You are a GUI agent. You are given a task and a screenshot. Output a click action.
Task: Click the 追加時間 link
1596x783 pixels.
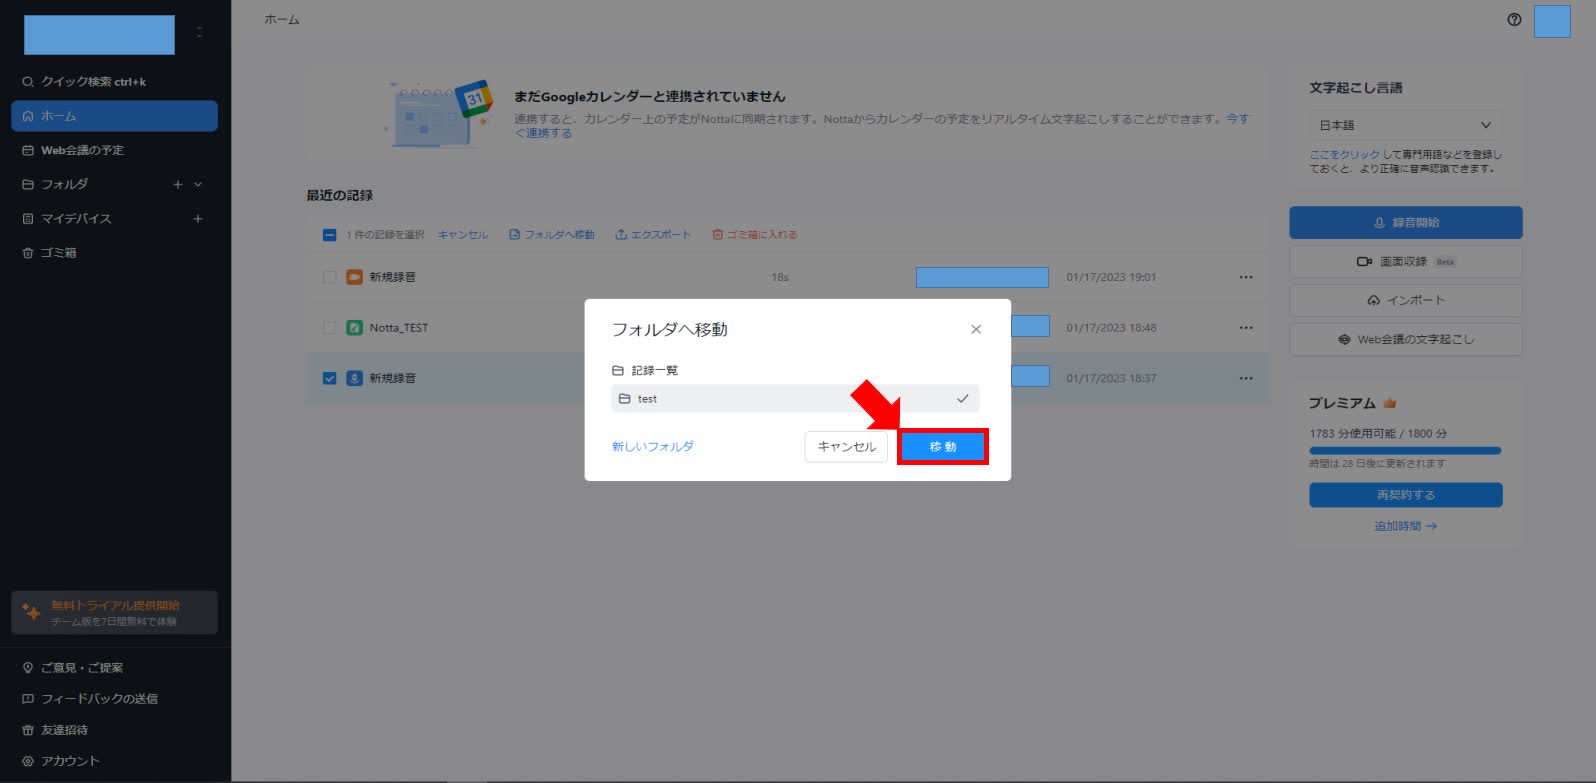pos(1405,526)
